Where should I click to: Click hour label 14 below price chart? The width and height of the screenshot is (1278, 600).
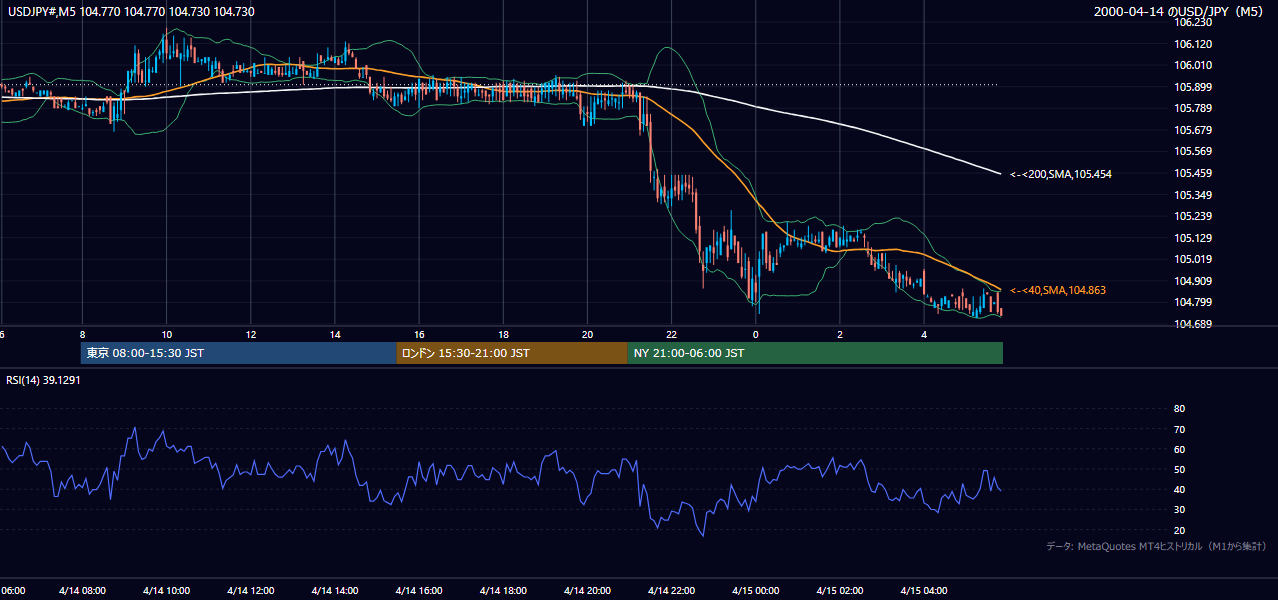[x=334, y=334]
